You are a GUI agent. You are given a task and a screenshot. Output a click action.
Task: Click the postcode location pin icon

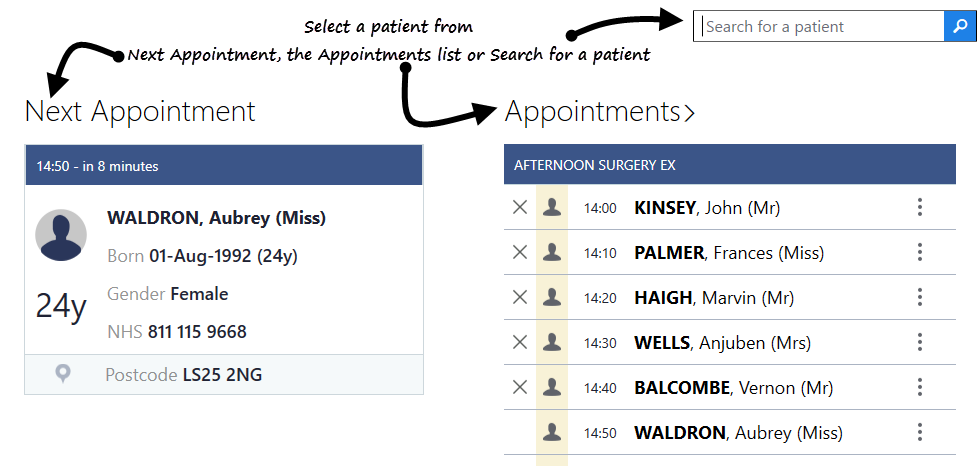click(x=63, y=374)
